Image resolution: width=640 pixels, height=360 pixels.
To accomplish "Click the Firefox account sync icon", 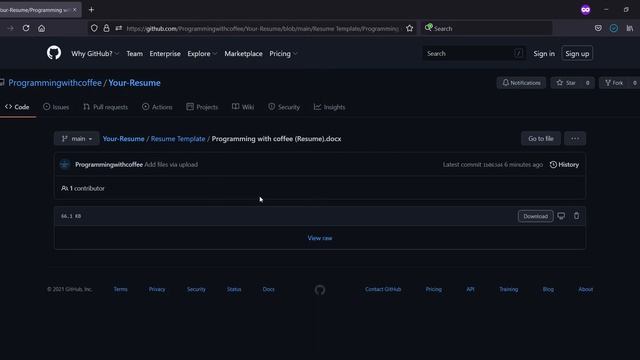I will (x=613, y=28).
